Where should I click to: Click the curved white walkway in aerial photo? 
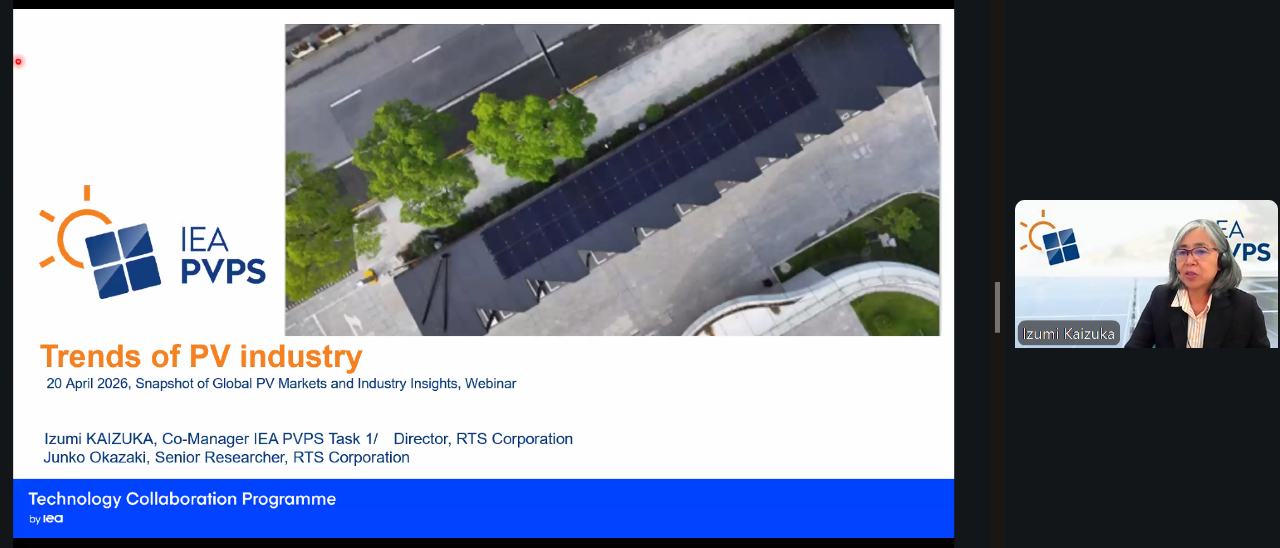pyautogui.click(x=800, y=300)
